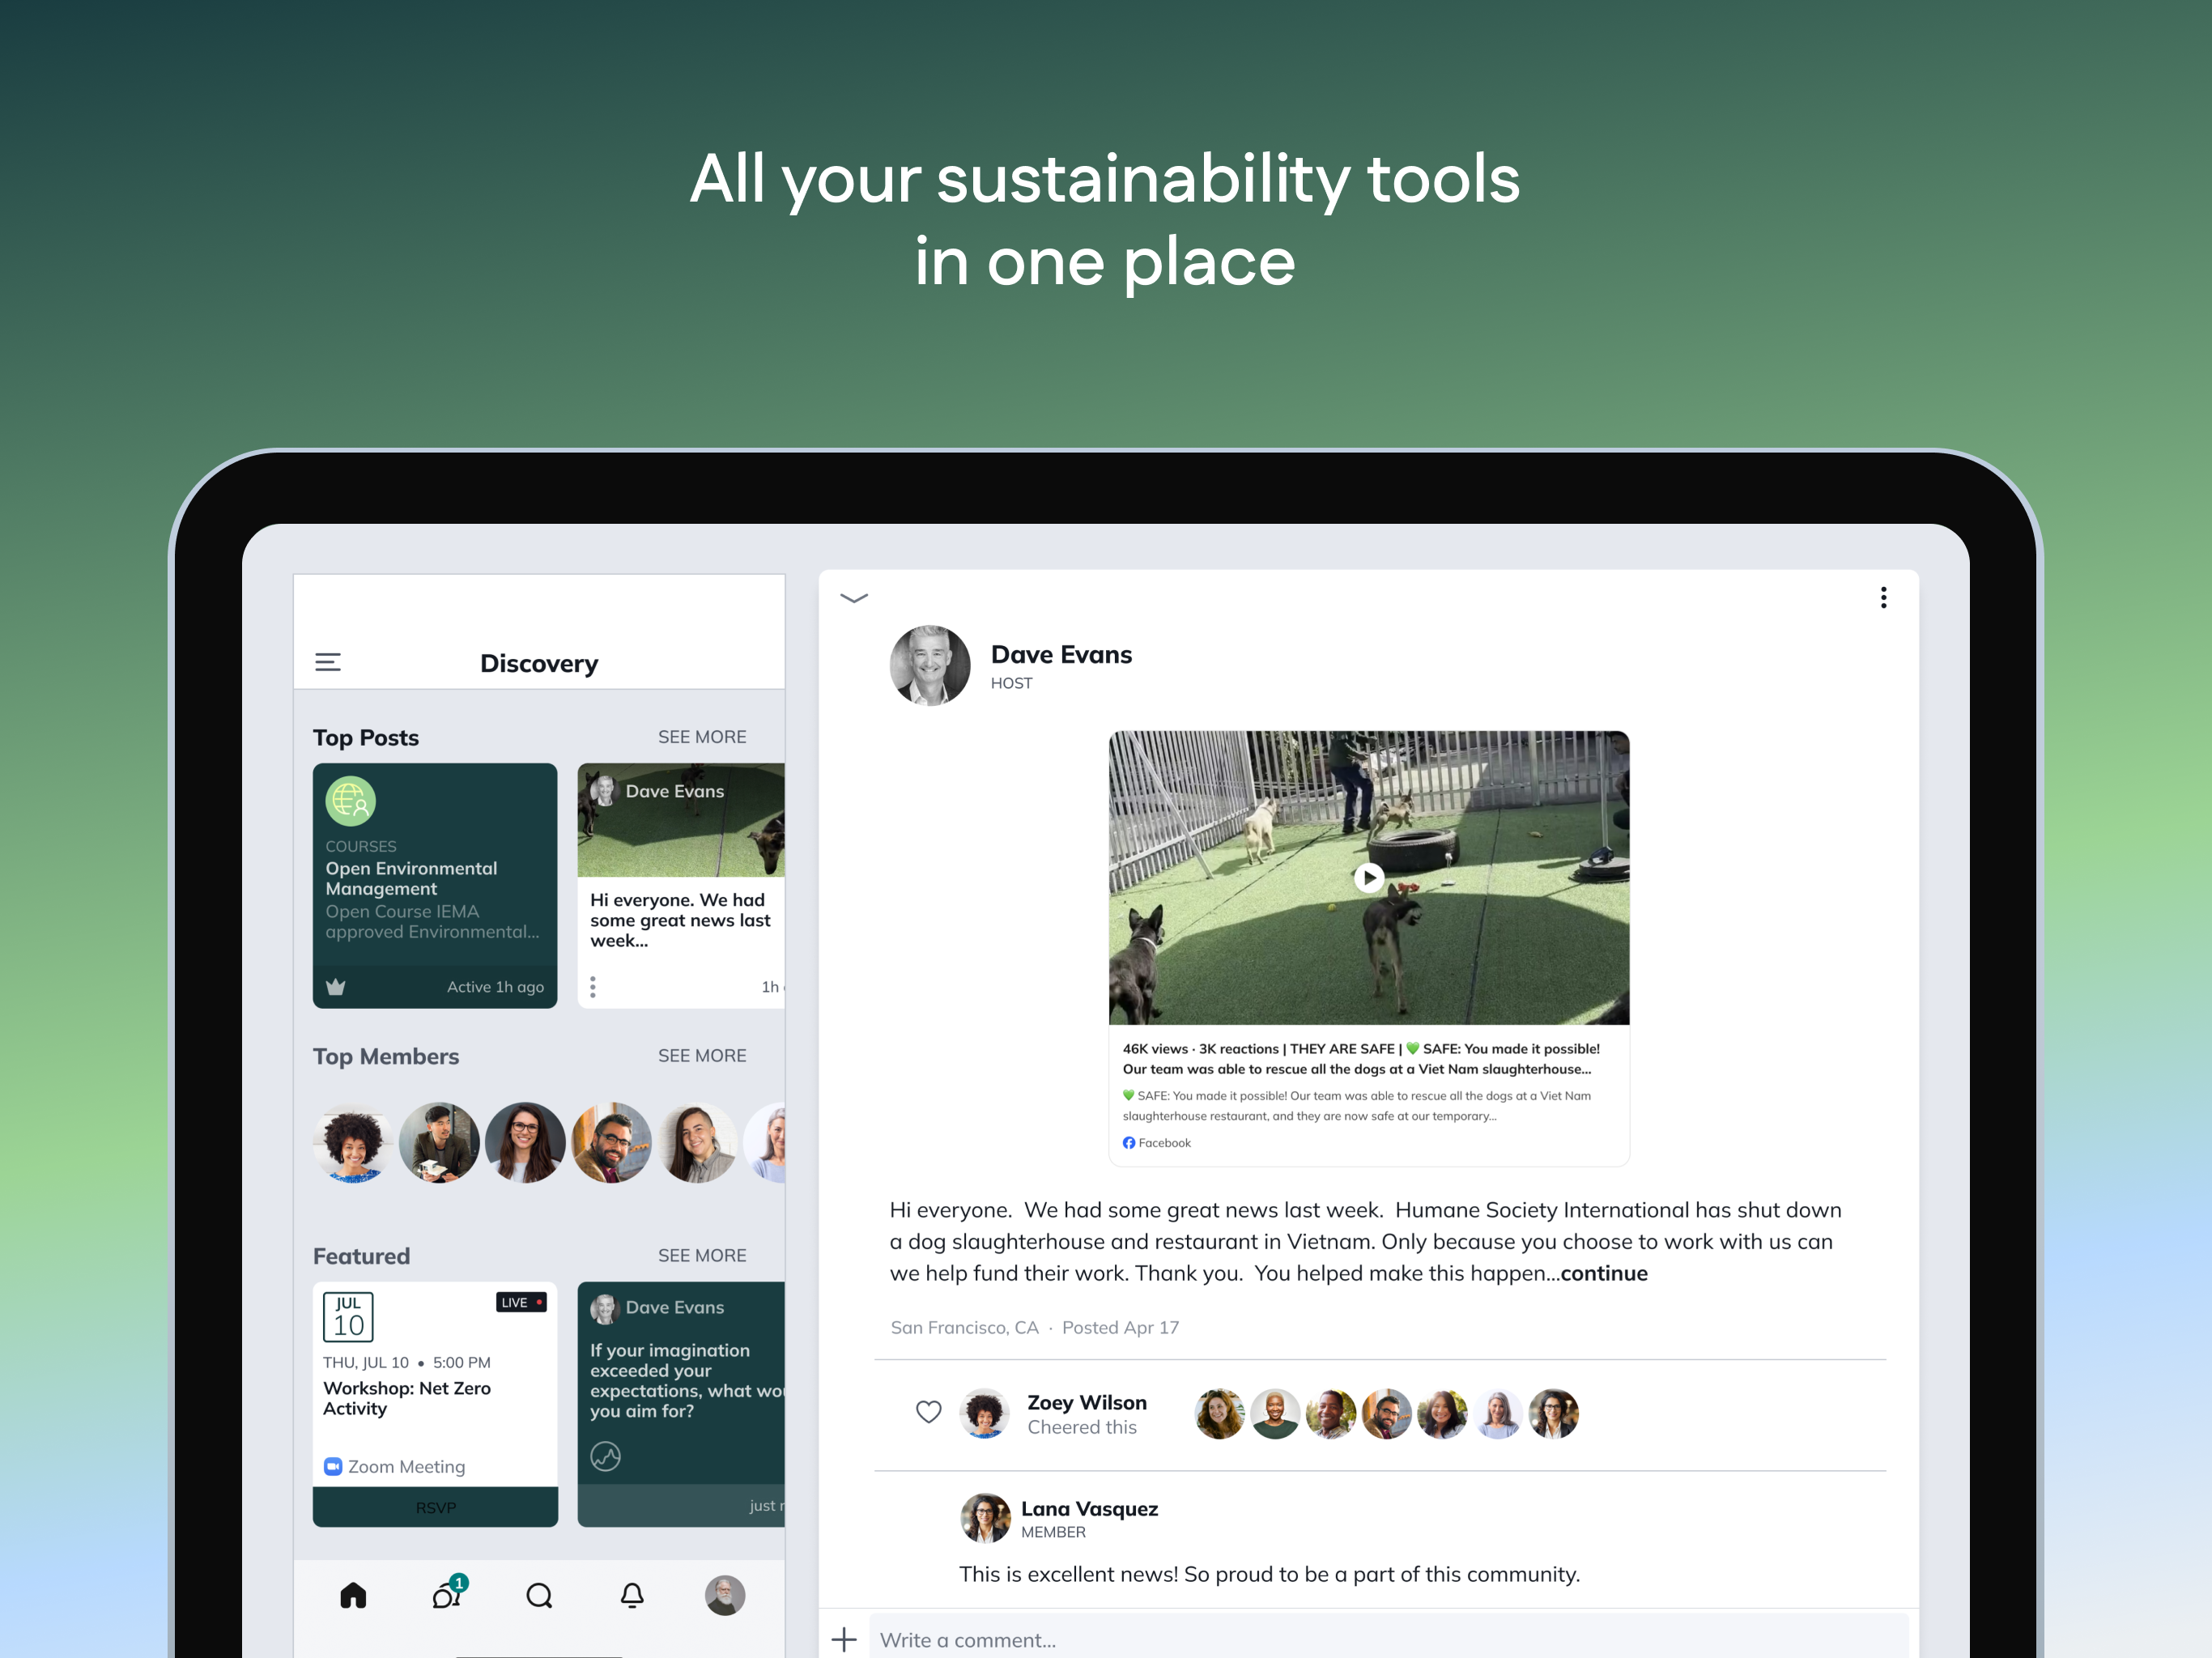Open Dave Evans featured question card
Screen dimensions: 2212x1658
(x=681, y=1404)
